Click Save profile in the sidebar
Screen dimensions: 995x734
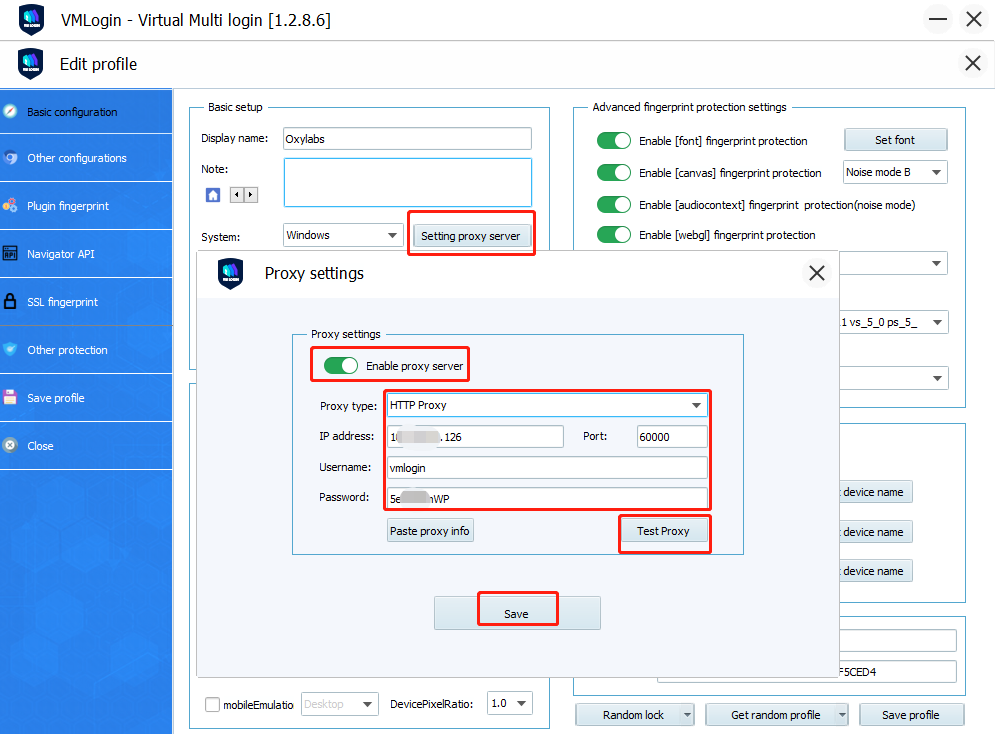pyautogui.click(x=86, y=398)
